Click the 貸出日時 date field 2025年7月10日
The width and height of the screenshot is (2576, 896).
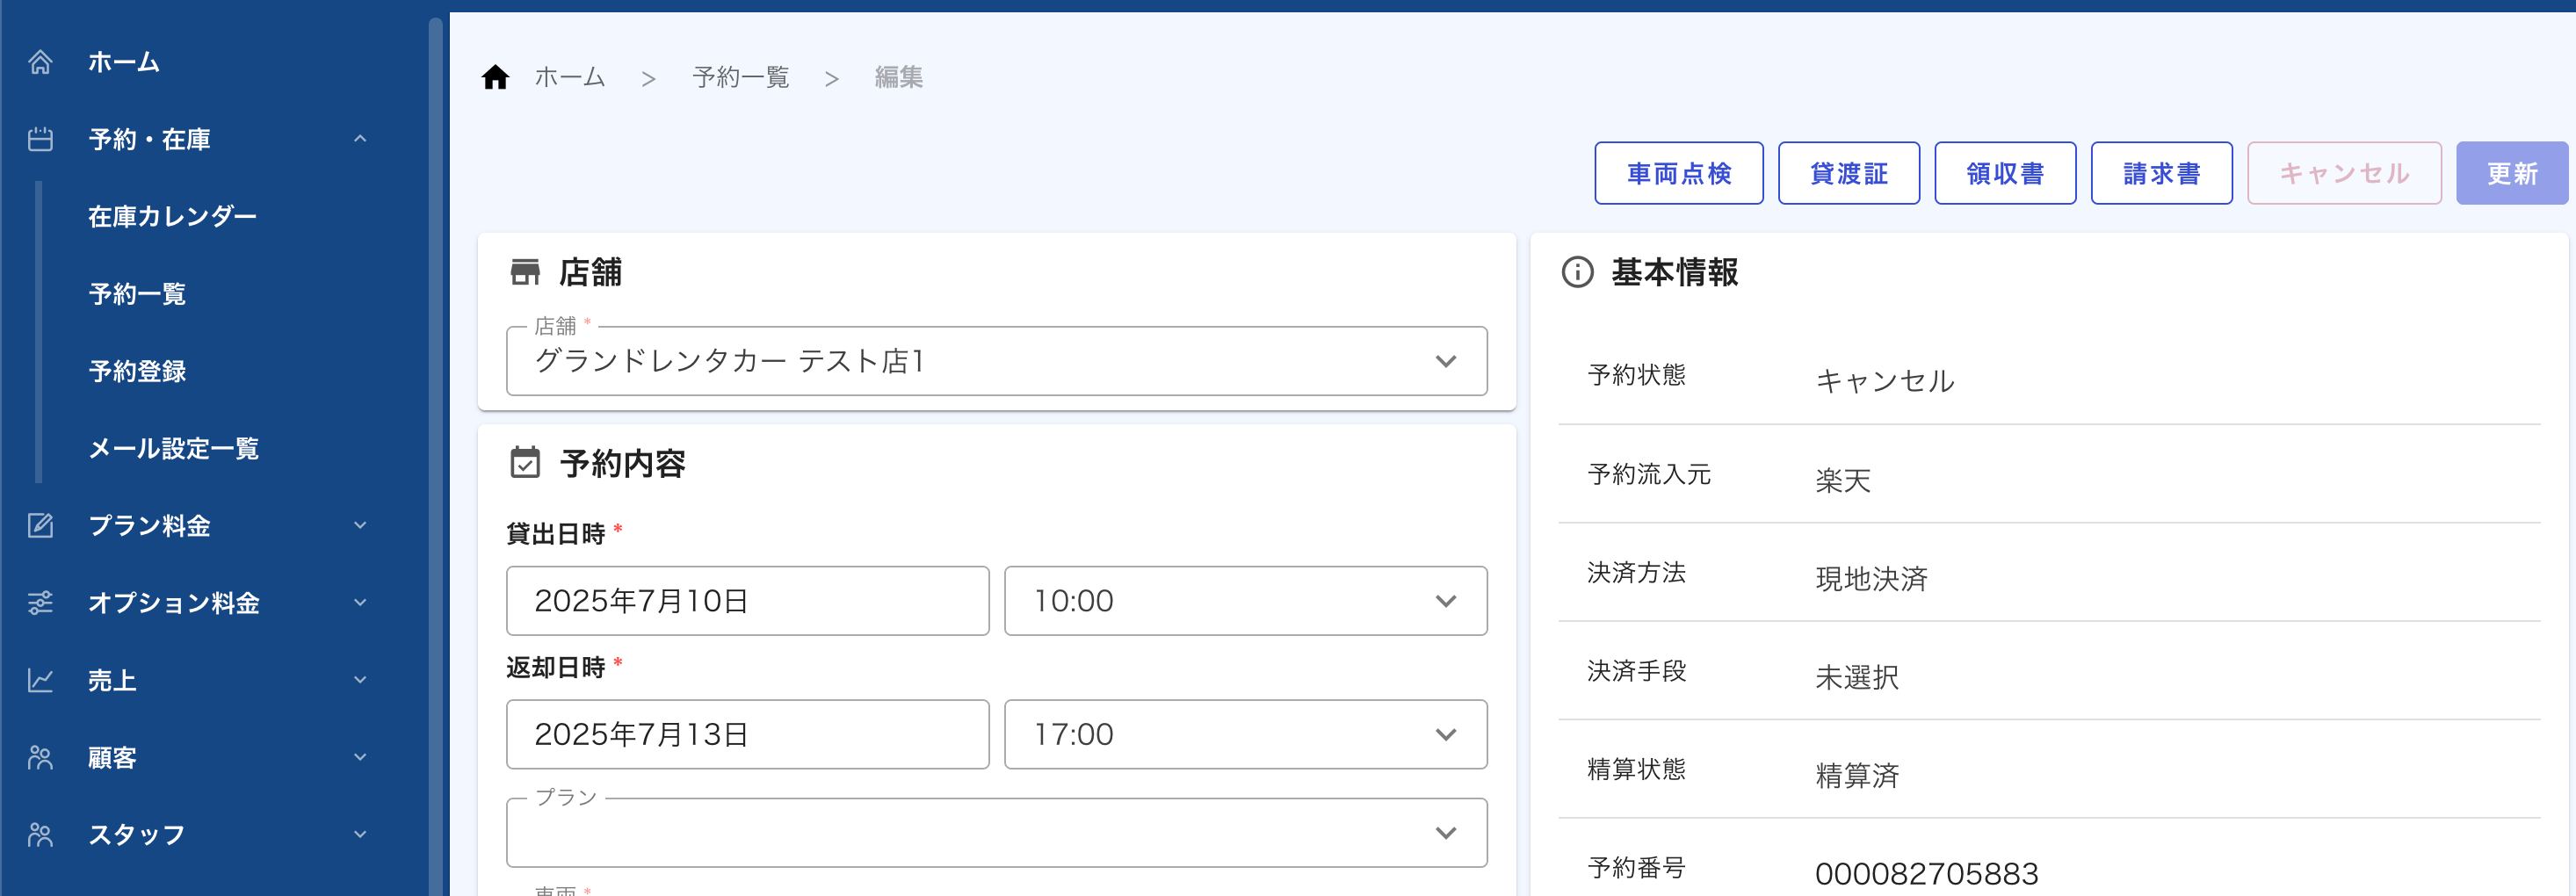coord(746,601)
